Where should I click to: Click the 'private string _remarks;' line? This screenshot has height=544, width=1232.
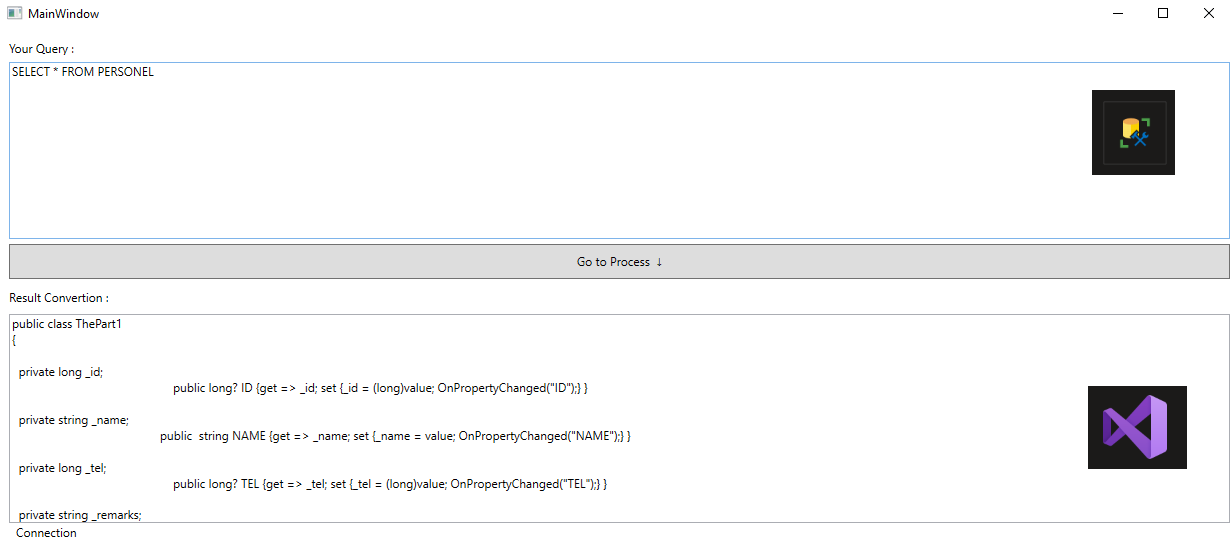pos(80,515)
